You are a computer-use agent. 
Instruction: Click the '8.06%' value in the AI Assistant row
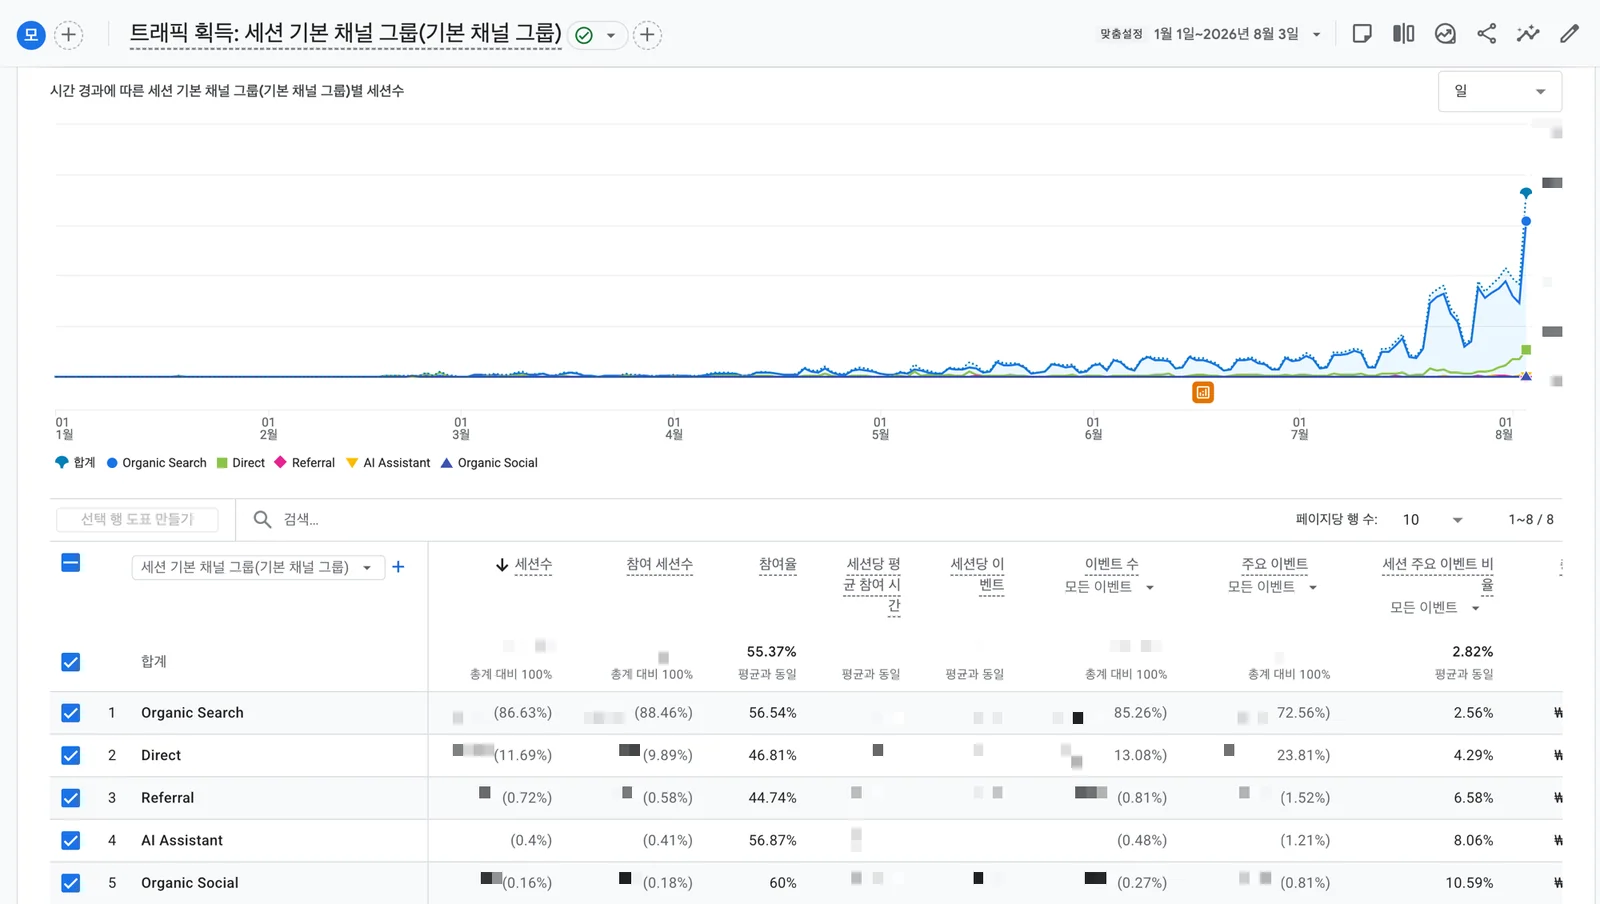click(x=1473, y=840)
